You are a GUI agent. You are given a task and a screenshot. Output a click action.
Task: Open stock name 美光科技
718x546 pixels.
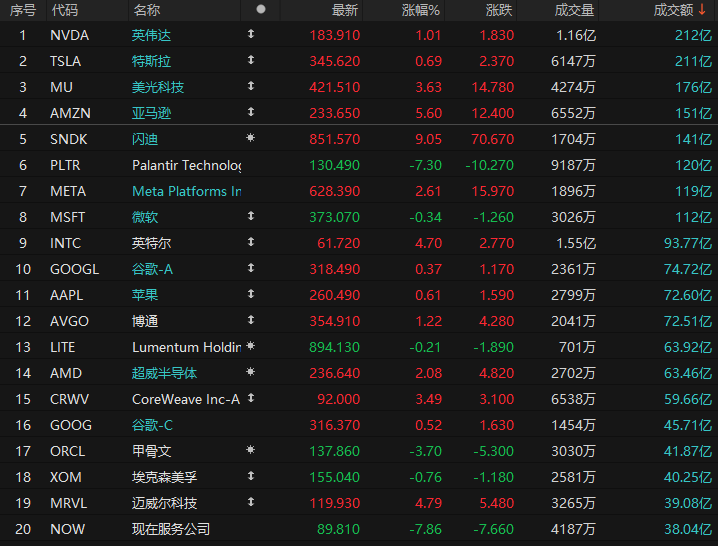158,87
